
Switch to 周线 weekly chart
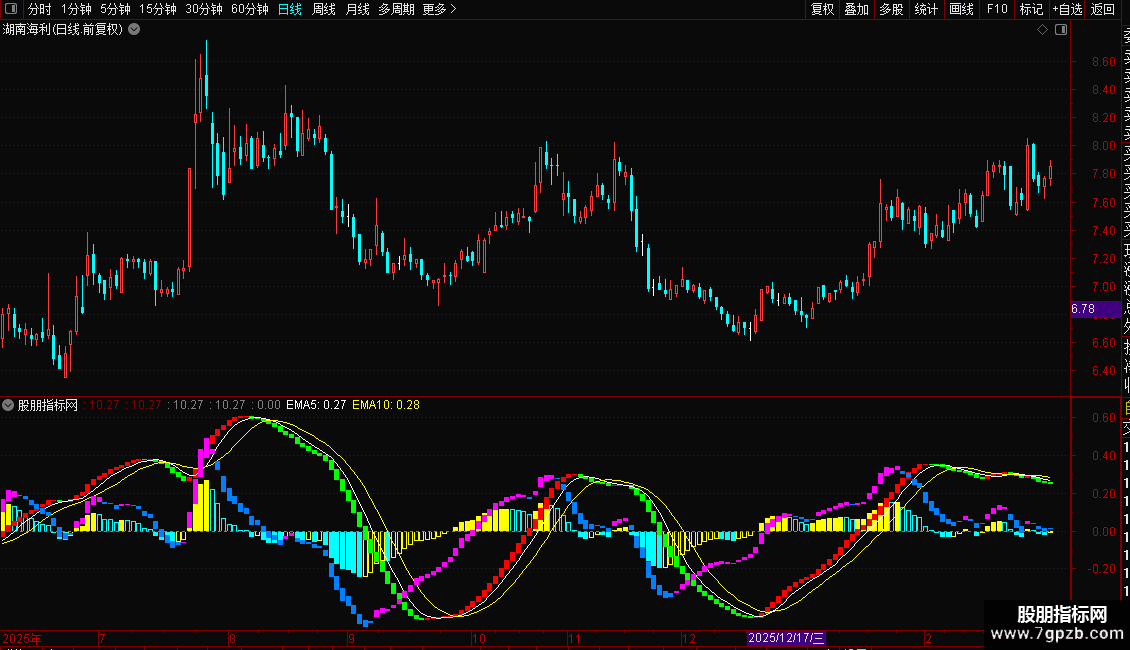324,9
